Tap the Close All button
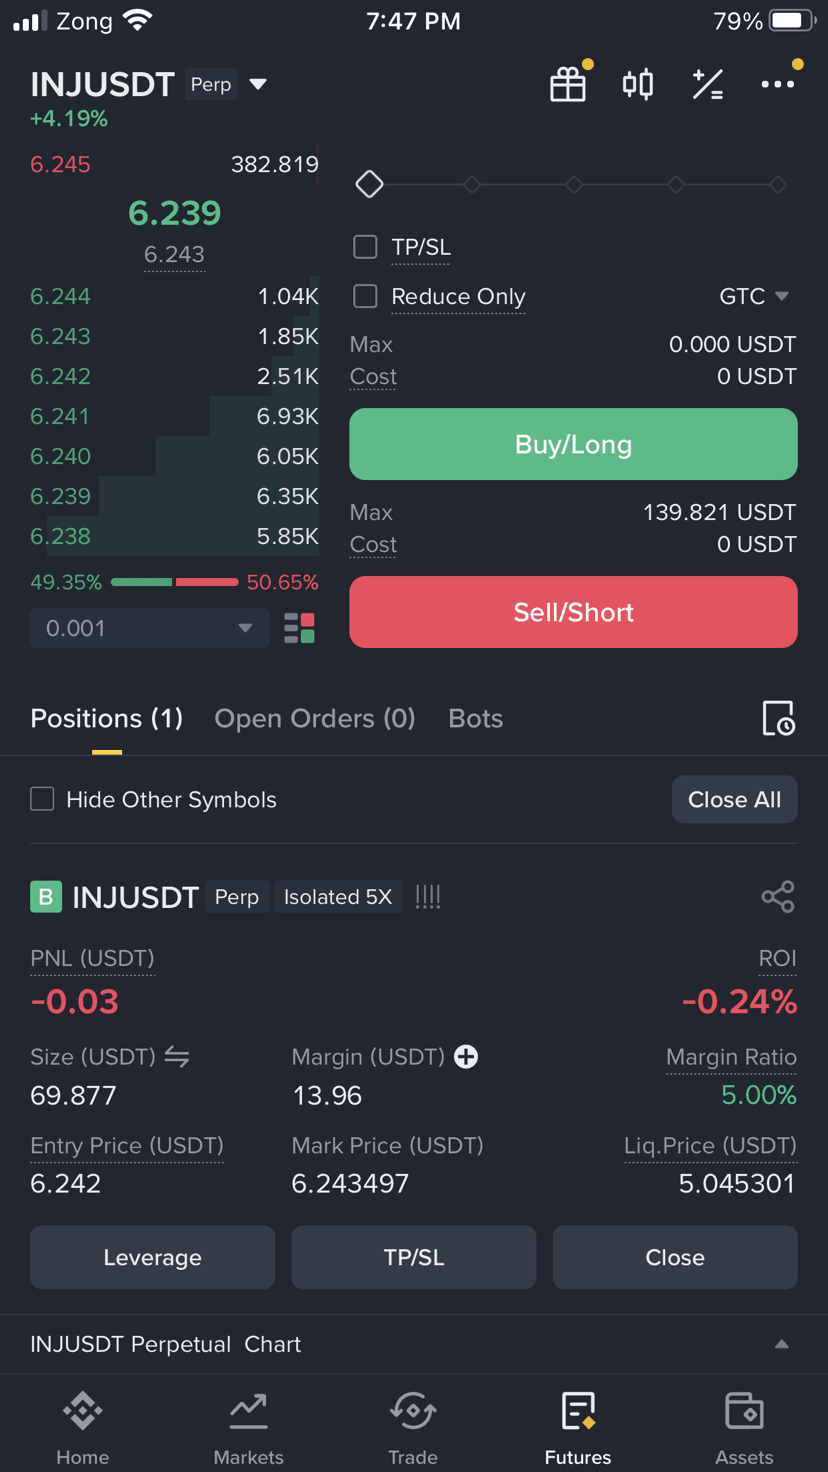This screenshot has height=1472, width=828. (x=734, y=799)
